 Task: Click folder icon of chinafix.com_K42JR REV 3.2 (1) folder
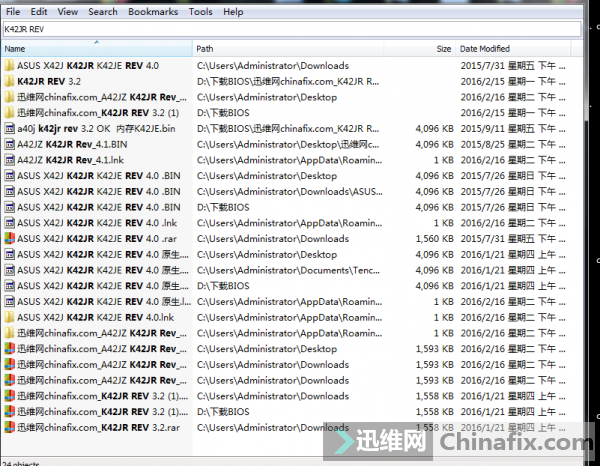(x=10, y=113)
